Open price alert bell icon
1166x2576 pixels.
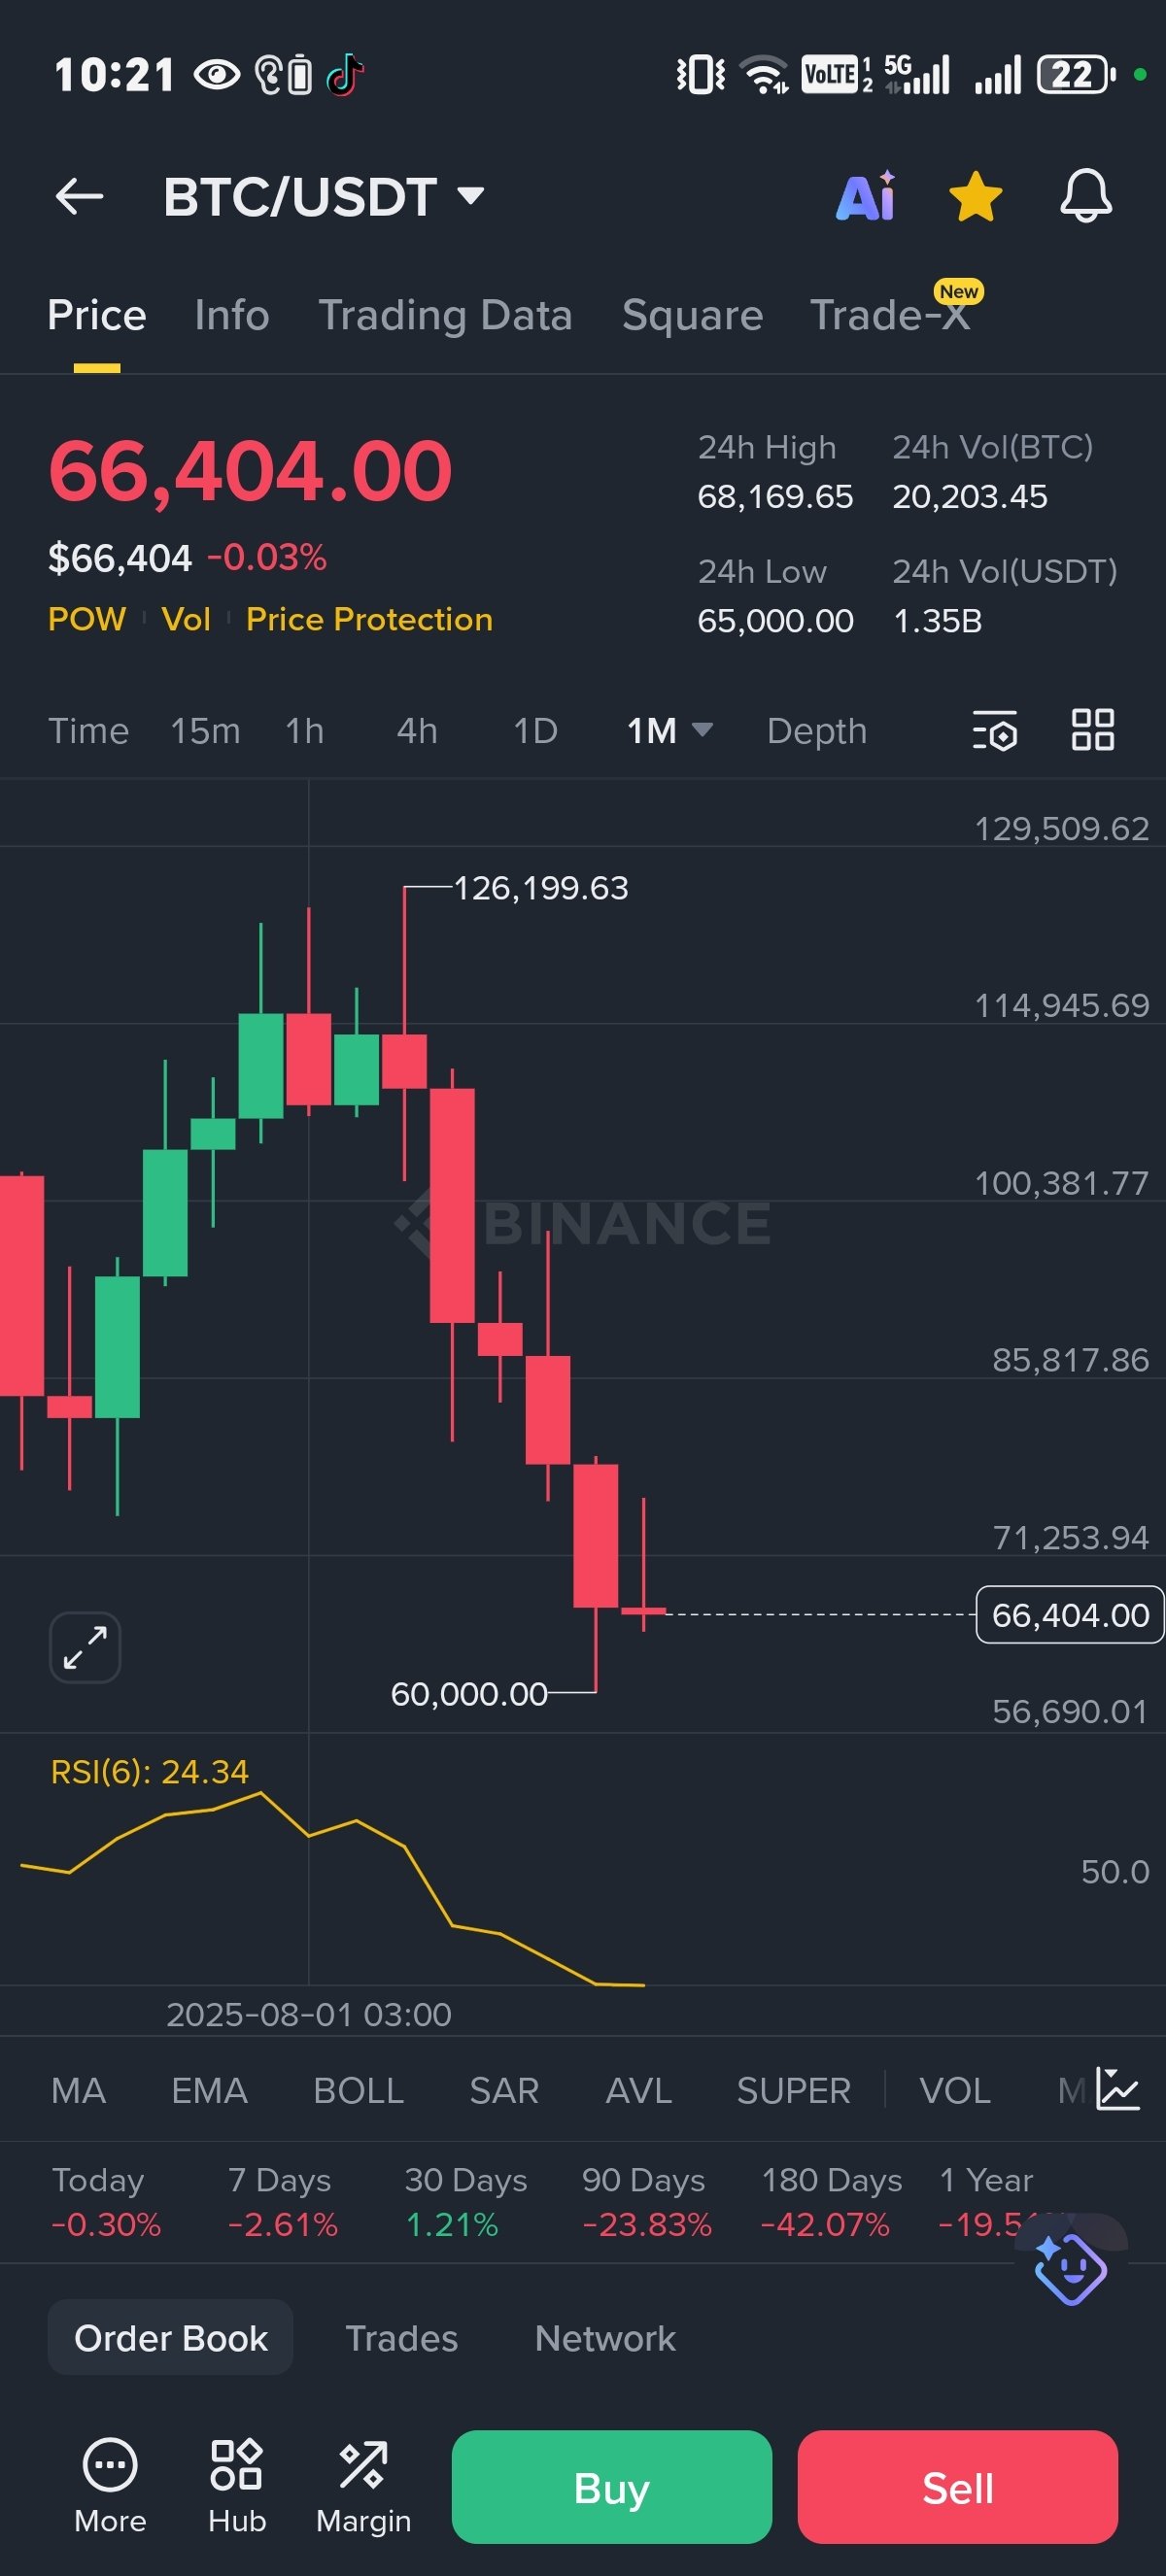1086,196
